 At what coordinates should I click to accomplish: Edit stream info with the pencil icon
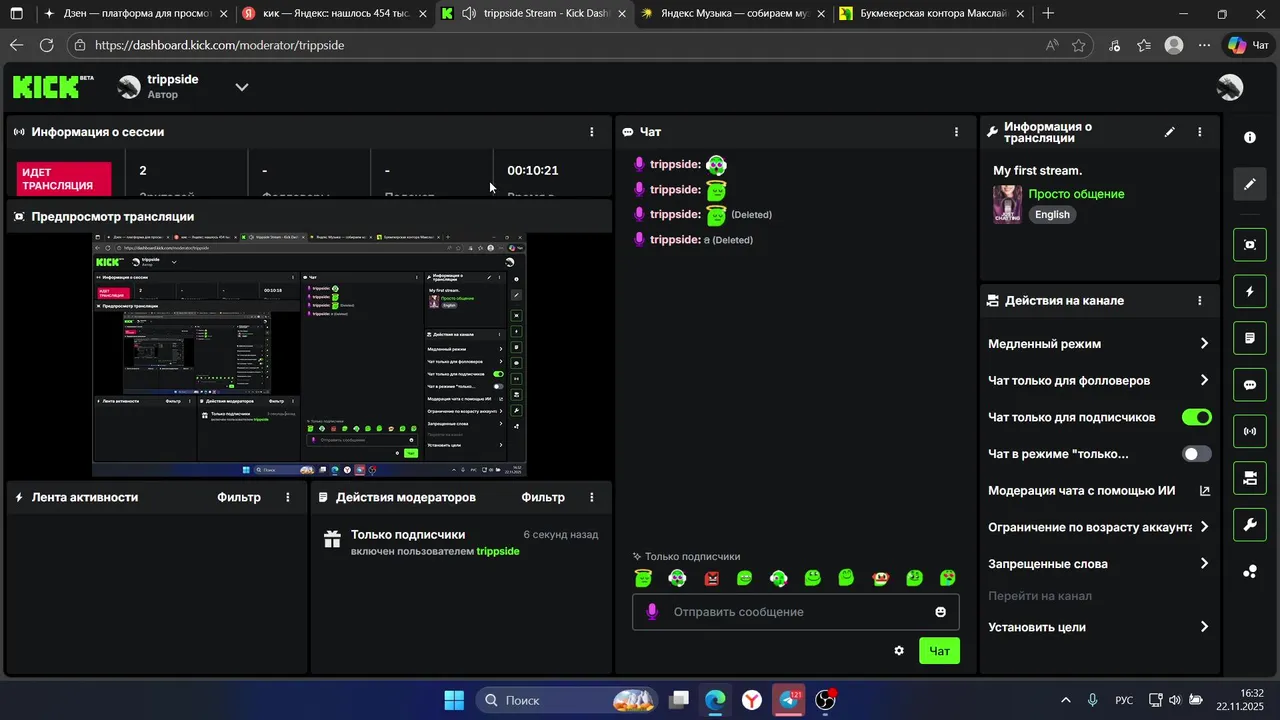pos(1169,132)
